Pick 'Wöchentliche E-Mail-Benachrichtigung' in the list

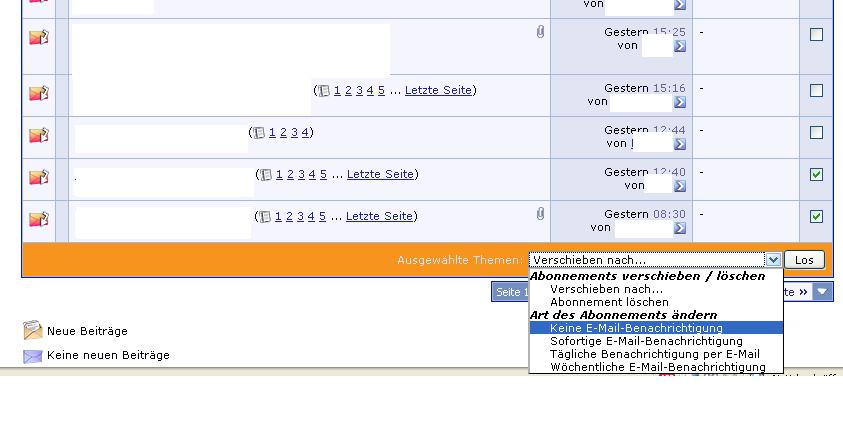657,367
